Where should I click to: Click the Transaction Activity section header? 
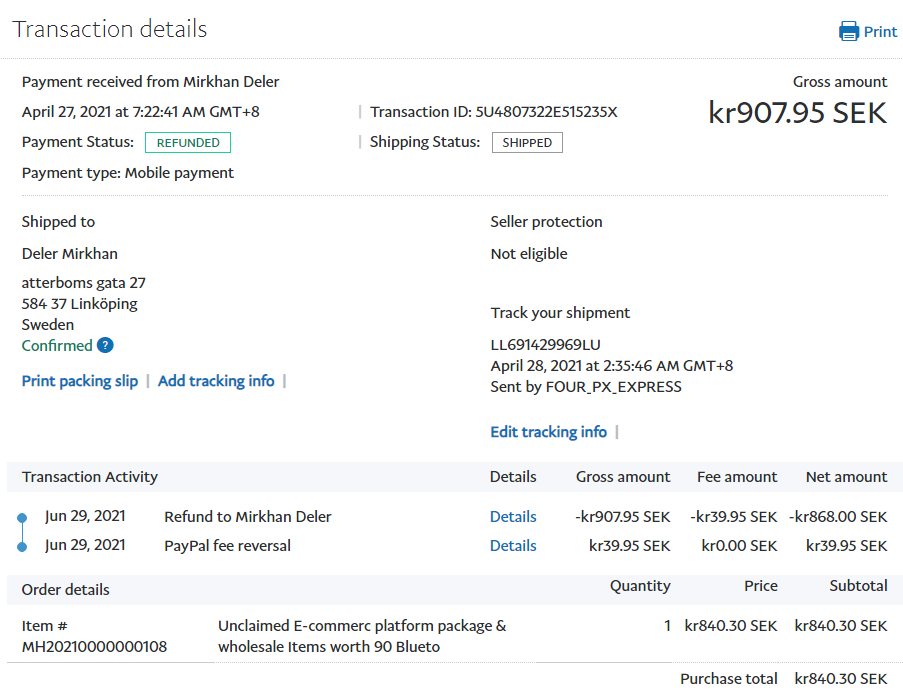[90, 477]
